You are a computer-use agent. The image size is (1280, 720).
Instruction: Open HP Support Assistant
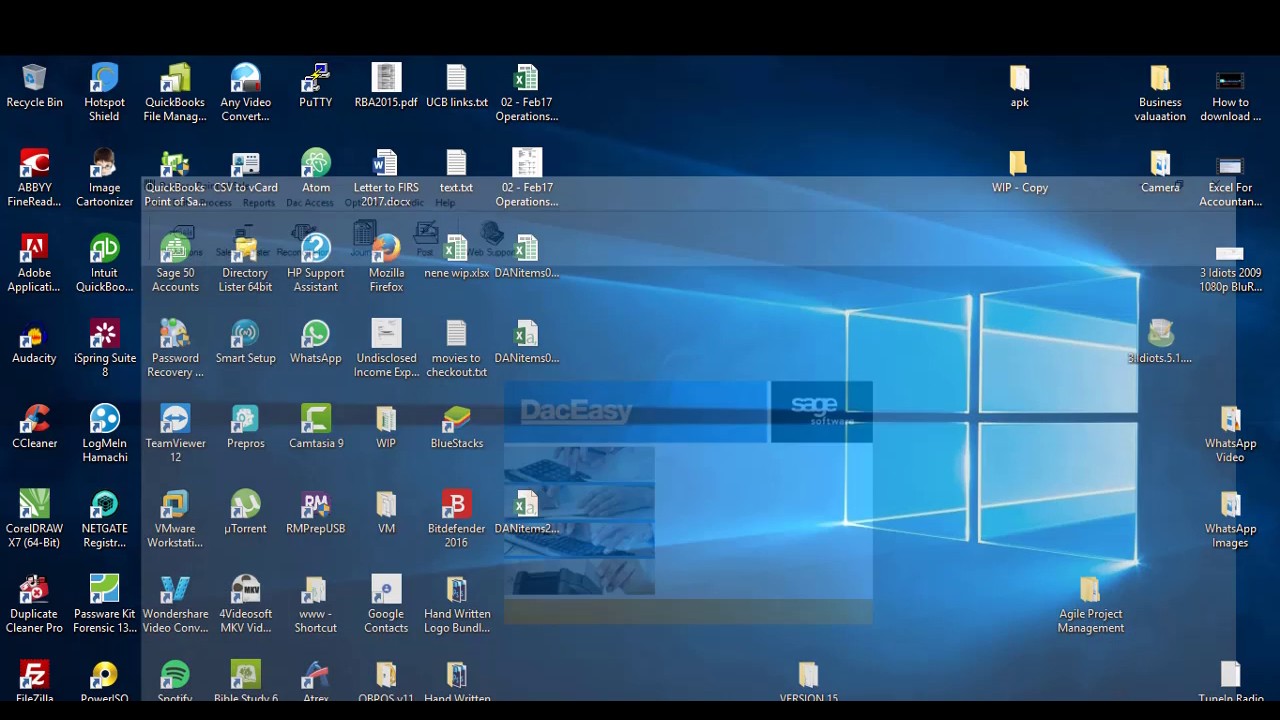click(x=316, y=263)
